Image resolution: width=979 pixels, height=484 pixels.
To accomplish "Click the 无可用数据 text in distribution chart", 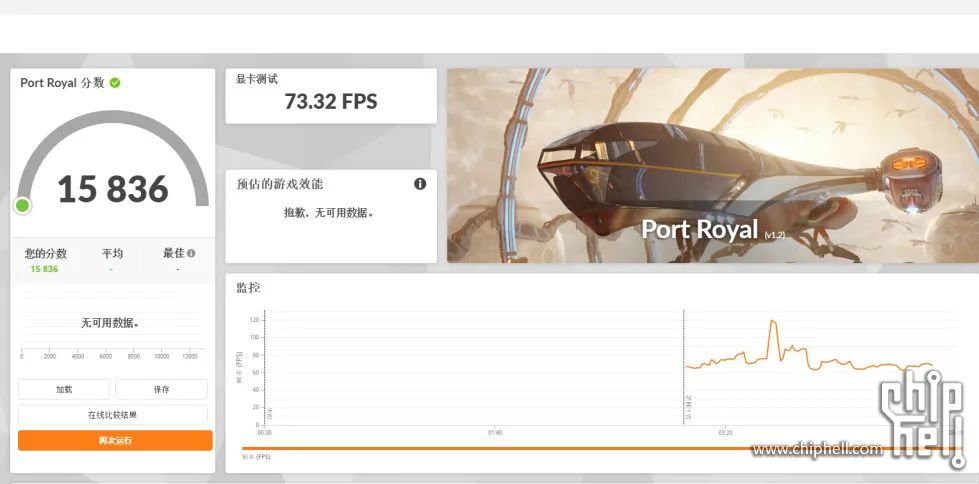I will click(x=110, y=323).
